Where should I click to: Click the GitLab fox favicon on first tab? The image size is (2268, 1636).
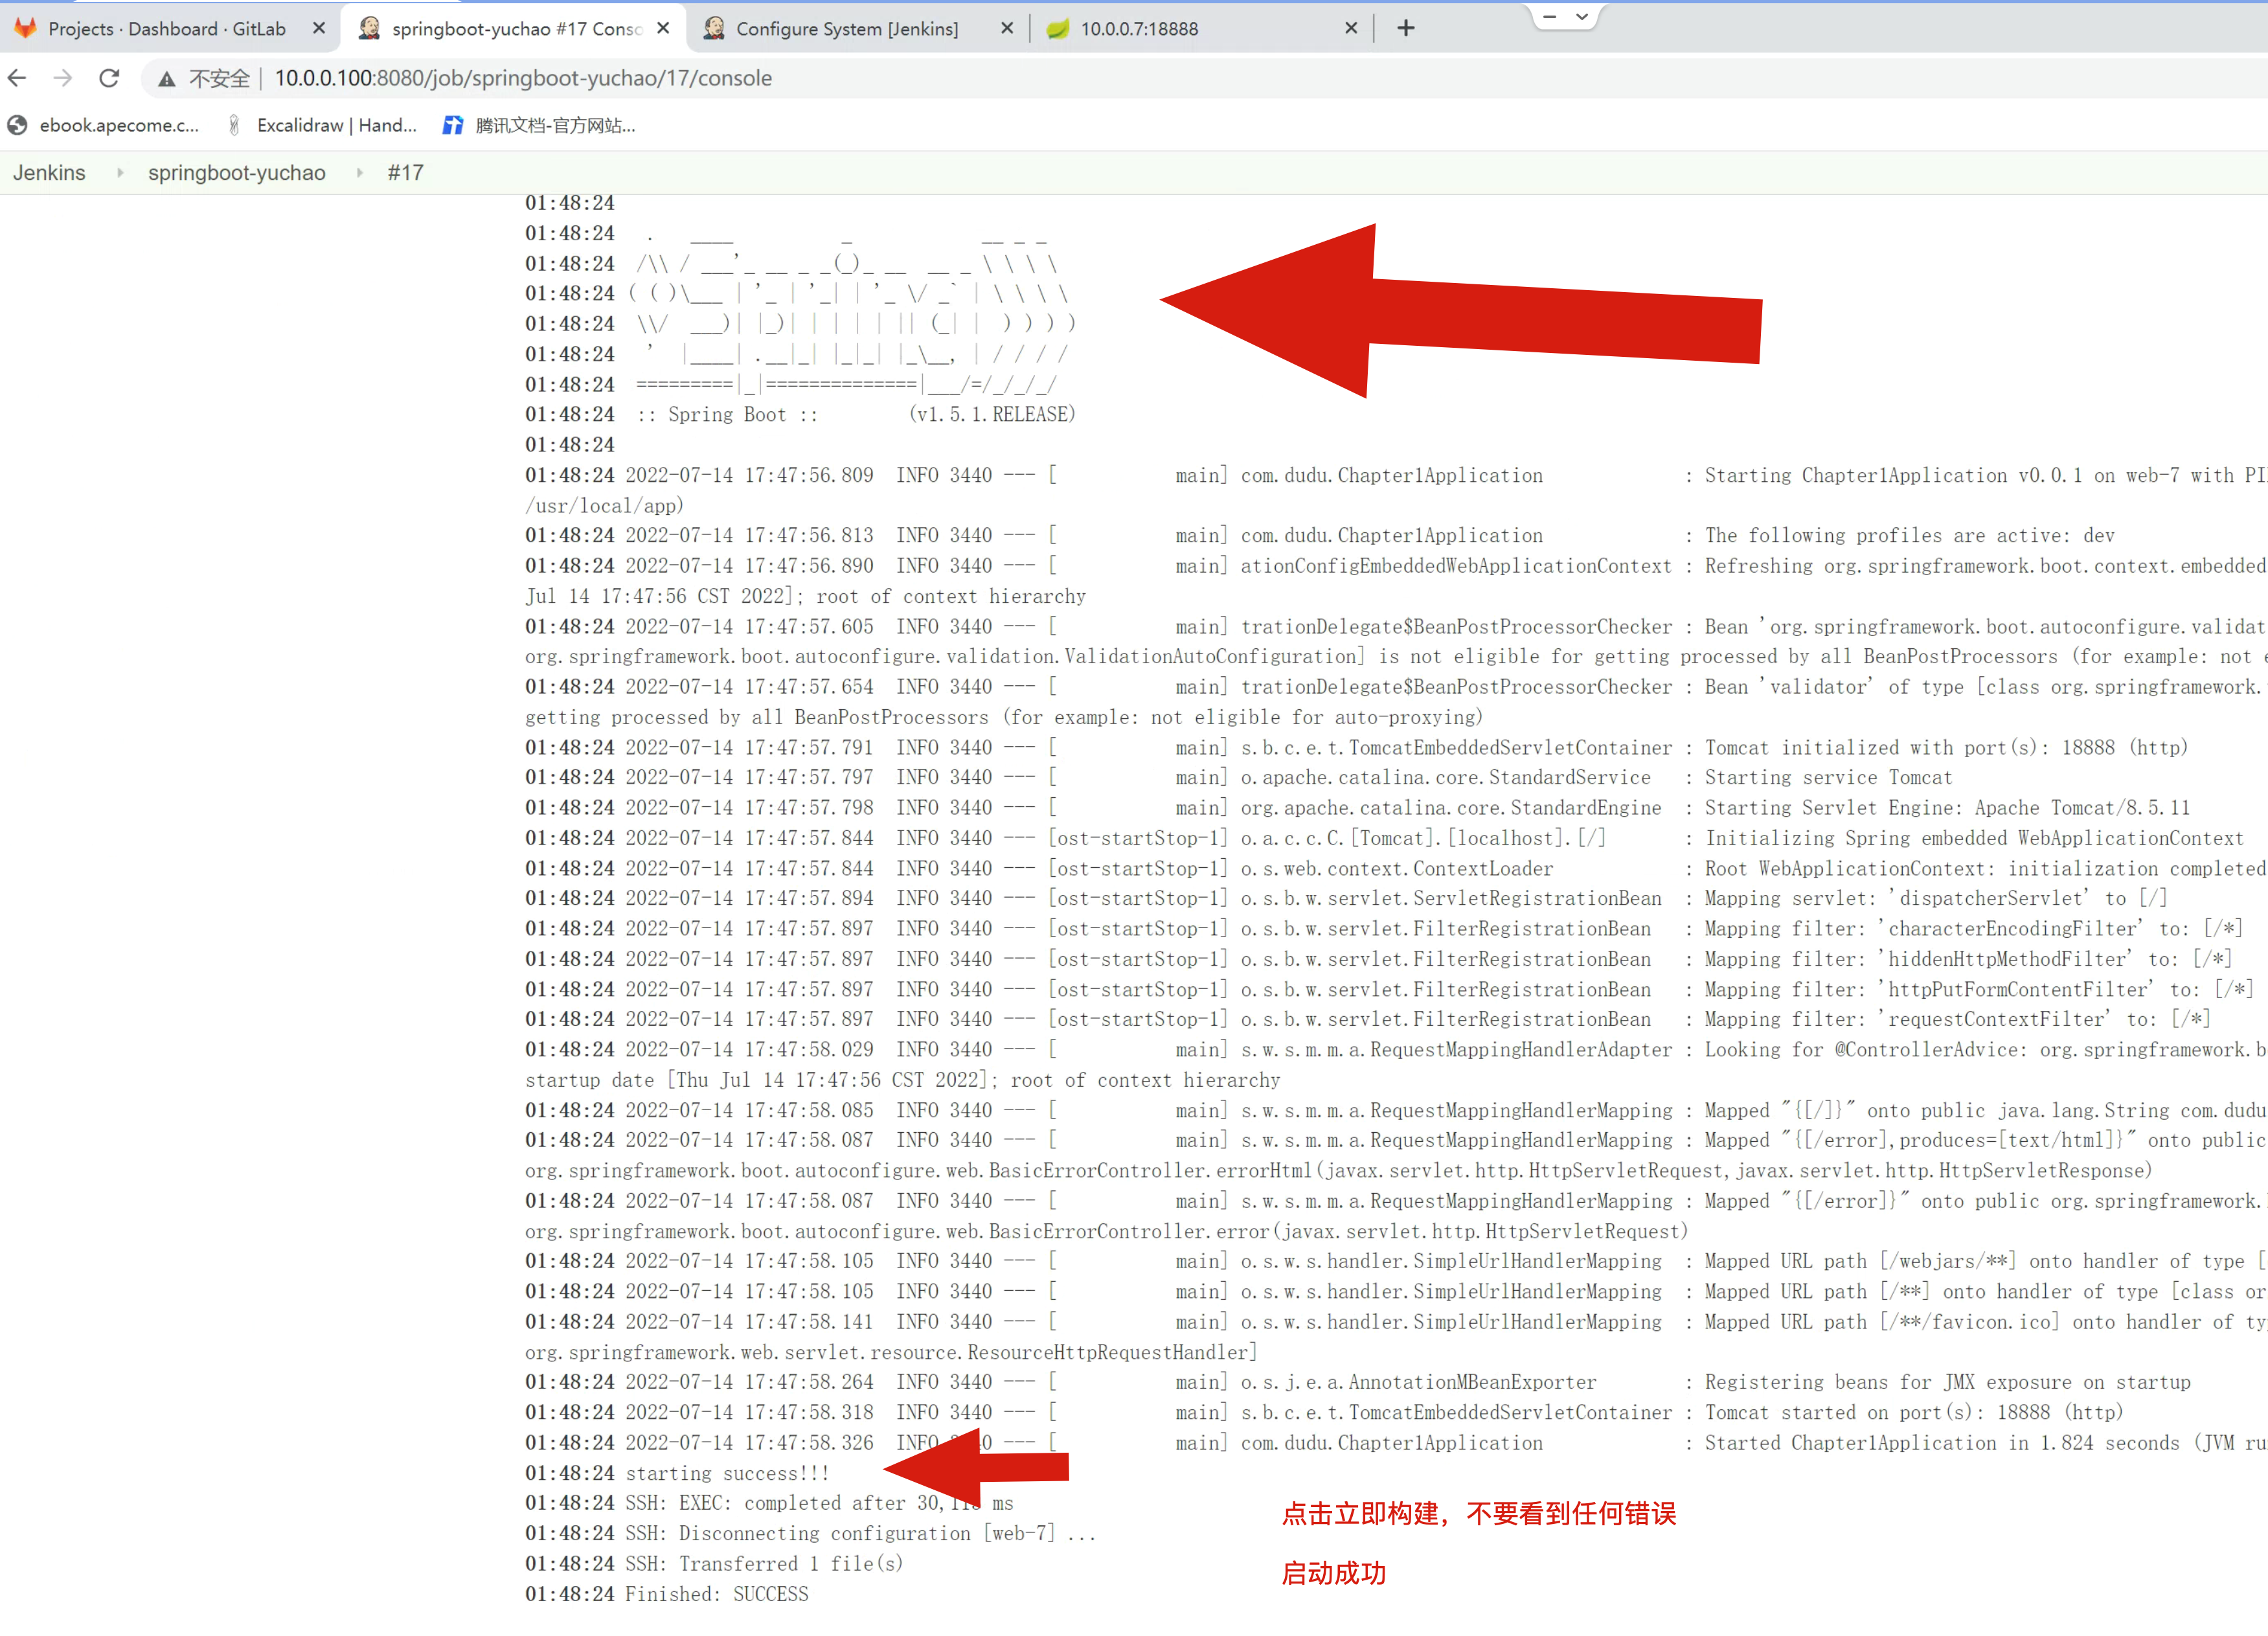tap(26, 28)
